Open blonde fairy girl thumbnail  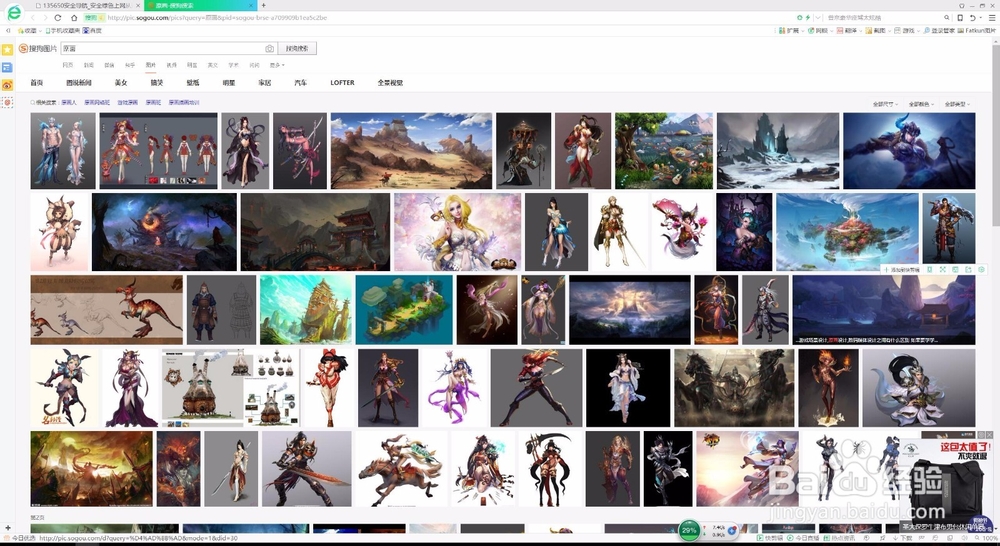(457, 232)
